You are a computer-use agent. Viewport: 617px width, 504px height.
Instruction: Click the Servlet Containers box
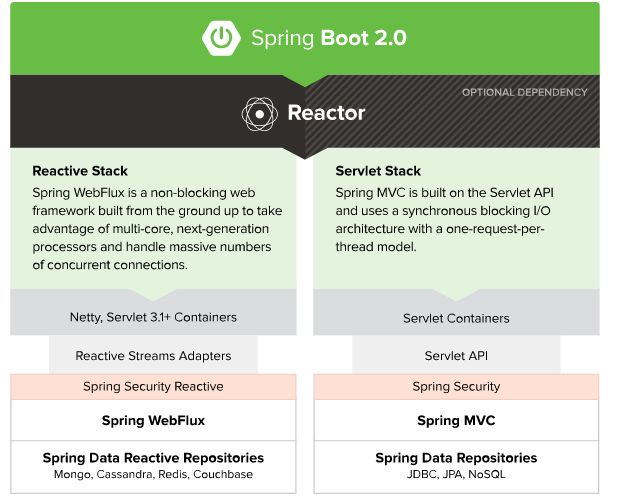pyautogui.click(x=456, y=318)
